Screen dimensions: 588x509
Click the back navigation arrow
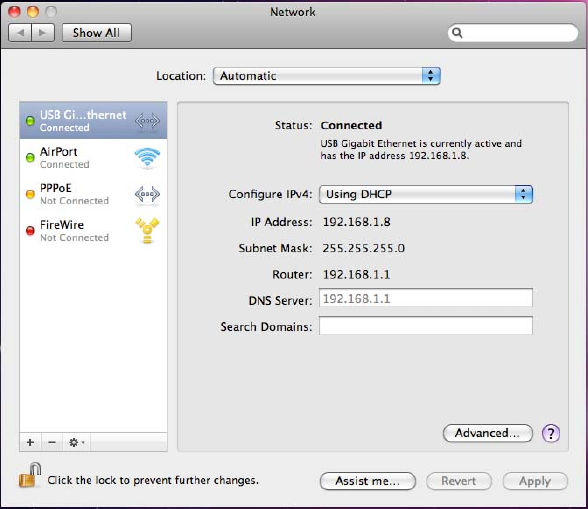tap(20, 33)
